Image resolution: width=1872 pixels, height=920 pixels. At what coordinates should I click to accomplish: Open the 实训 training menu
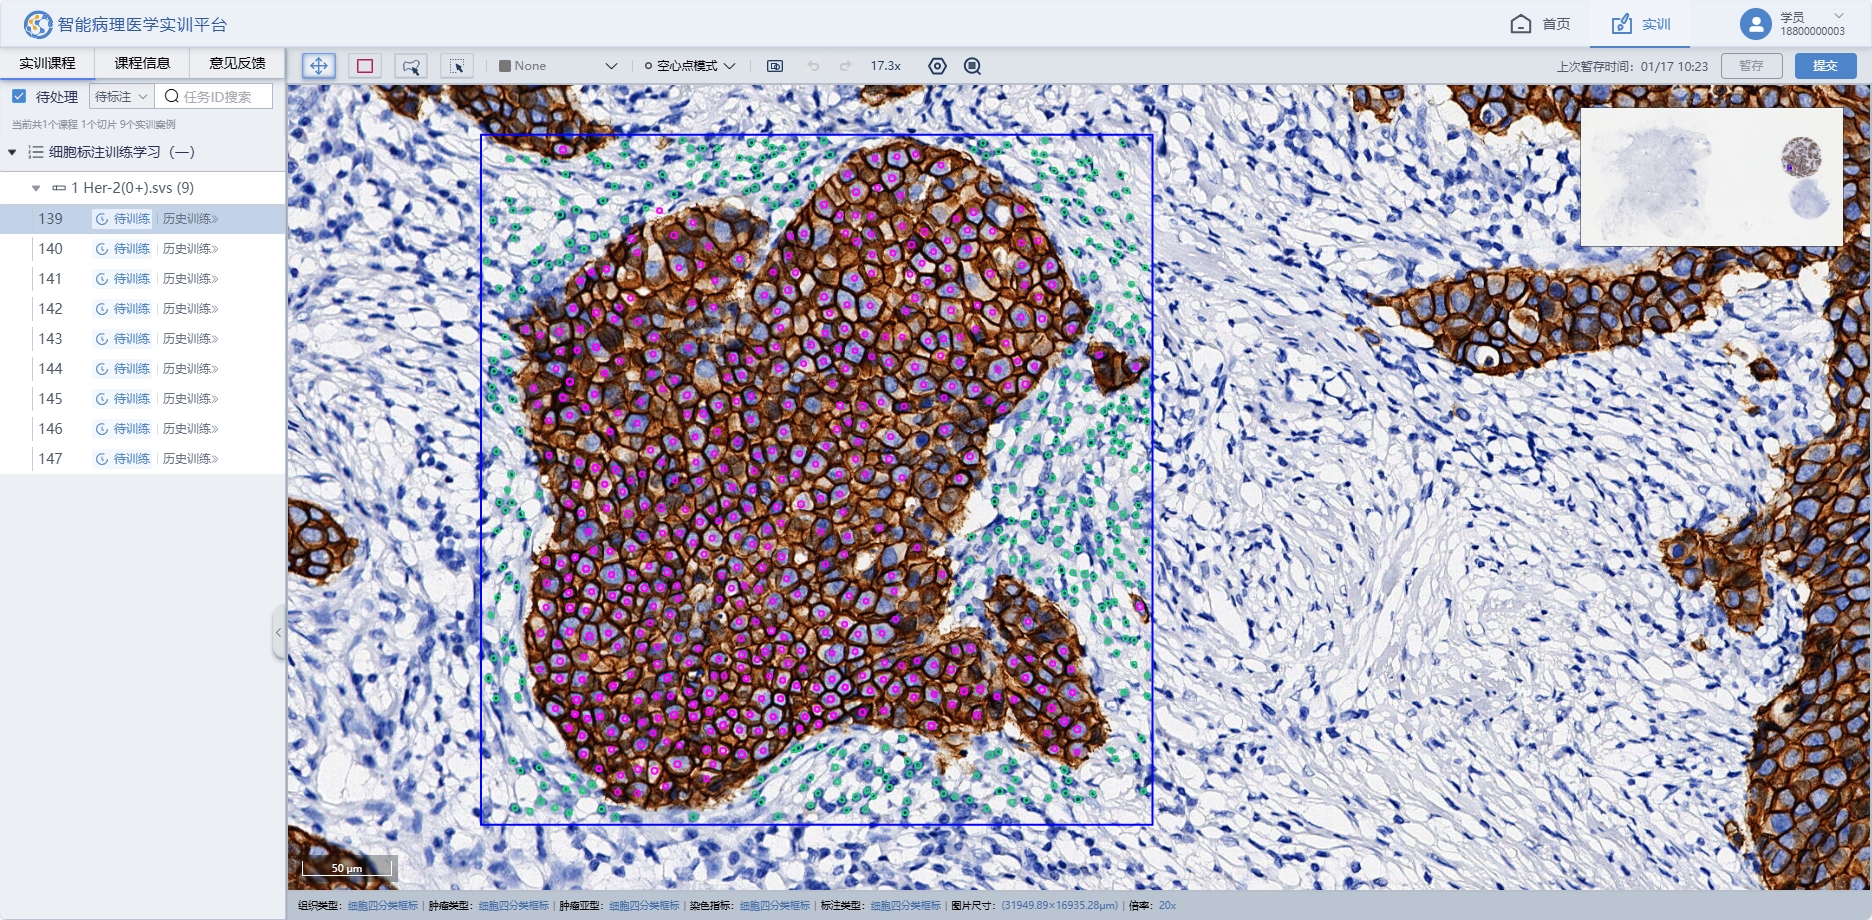[1641, 24]
